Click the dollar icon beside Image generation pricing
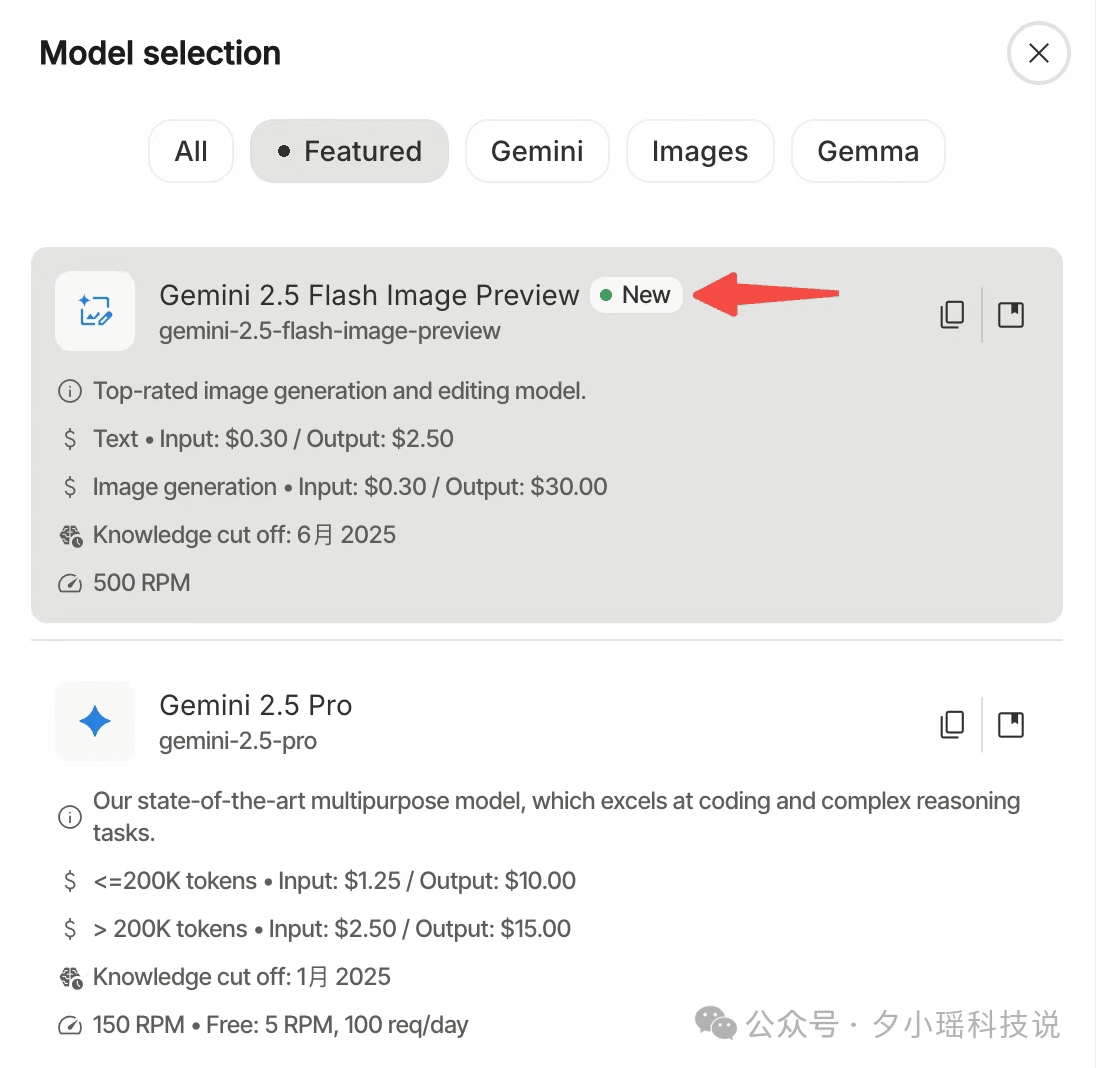This screenshot has height=1068, width=1096. 70,486
